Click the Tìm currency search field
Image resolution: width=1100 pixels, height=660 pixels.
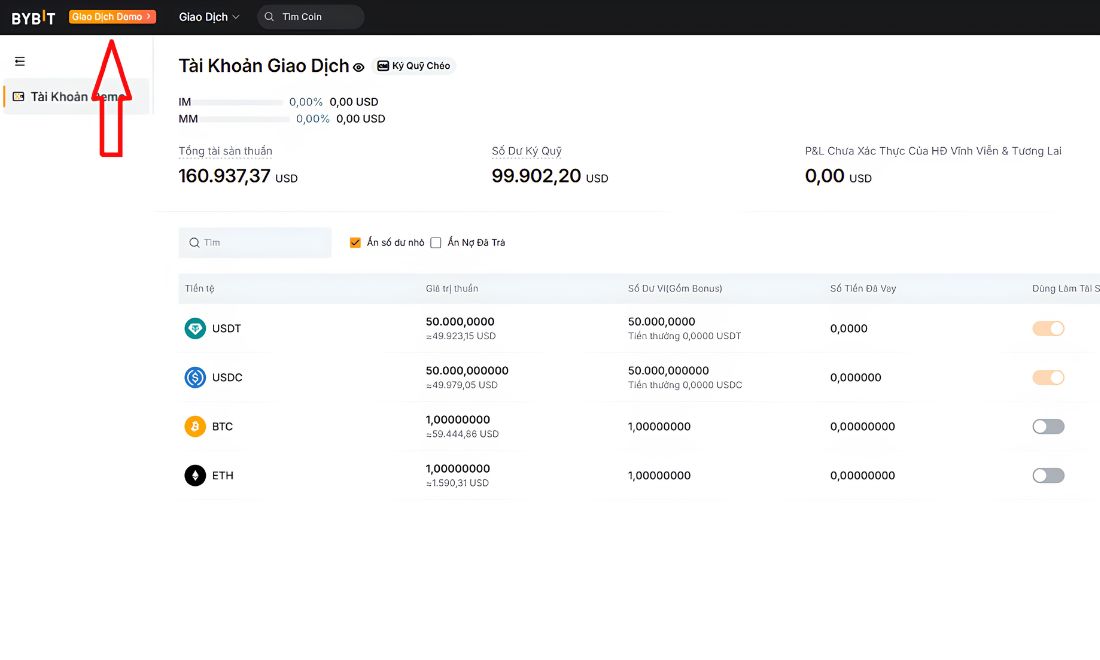255,243
